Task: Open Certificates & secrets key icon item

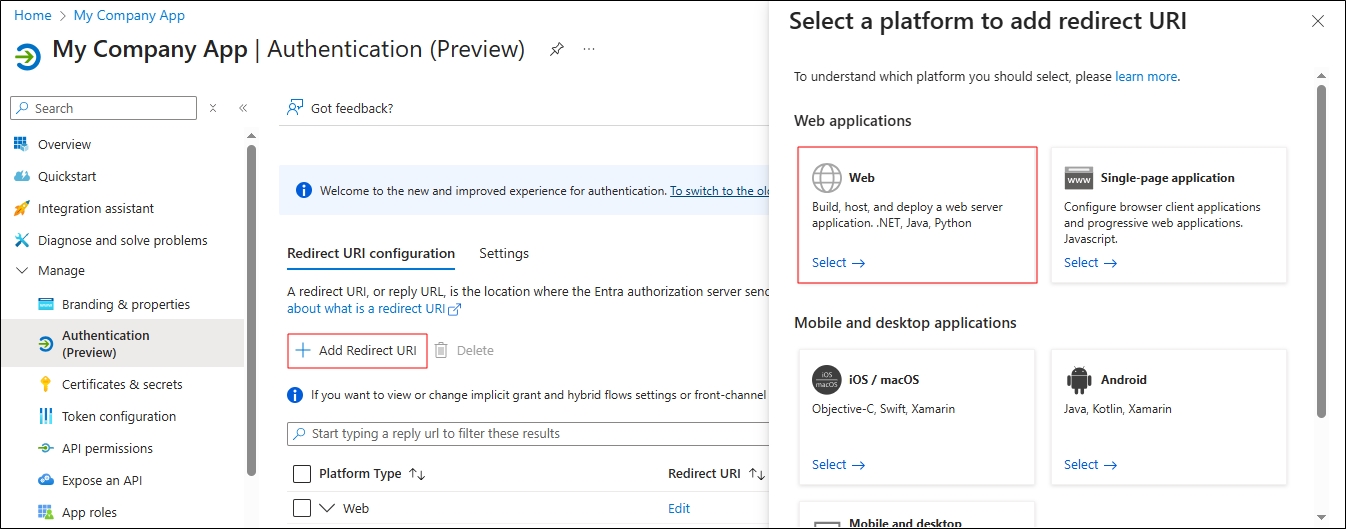Action: (x=121, y=384)
